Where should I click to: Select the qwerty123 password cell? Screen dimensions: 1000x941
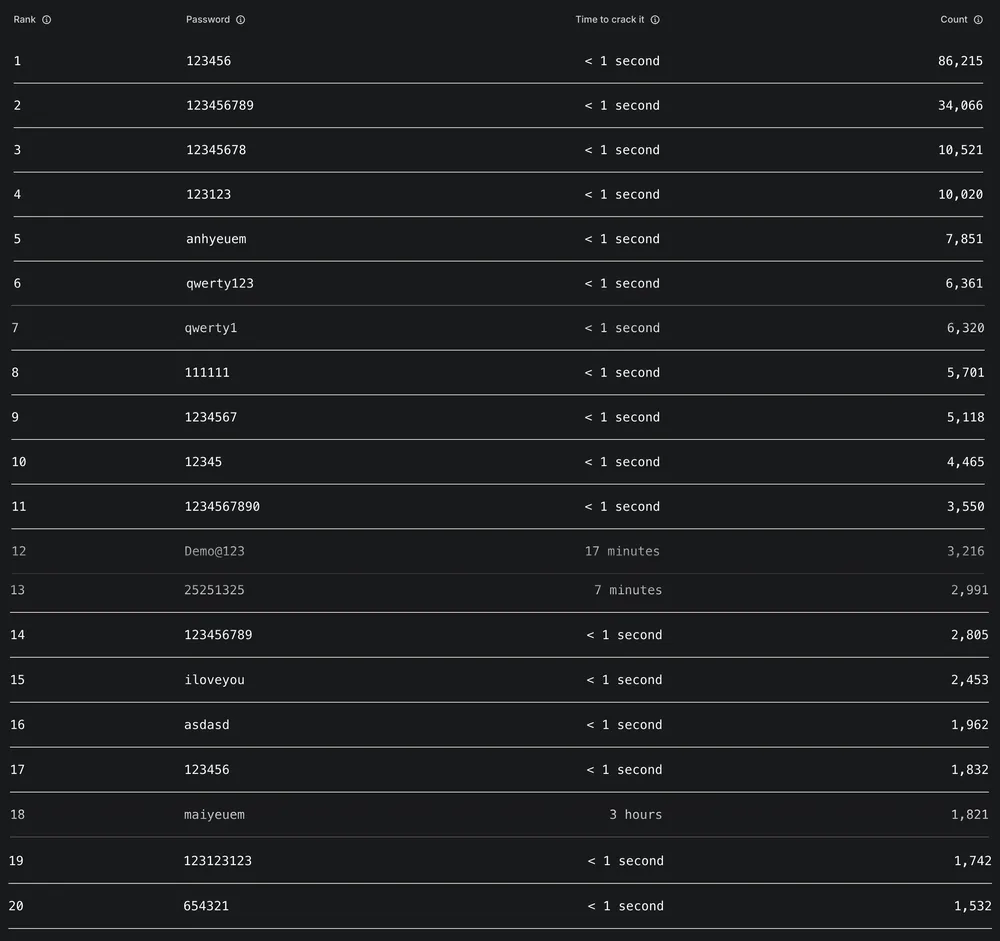(x=220, y=284)
